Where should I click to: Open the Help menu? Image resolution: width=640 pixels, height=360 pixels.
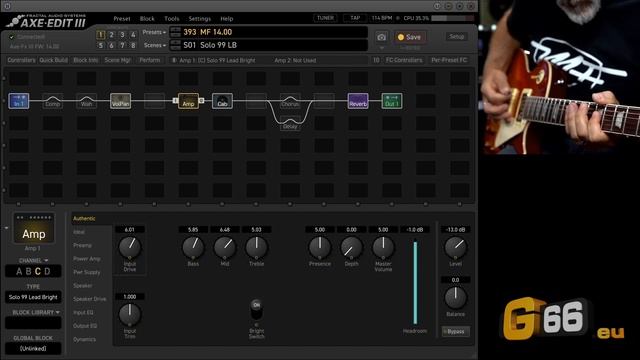[227, 19]
